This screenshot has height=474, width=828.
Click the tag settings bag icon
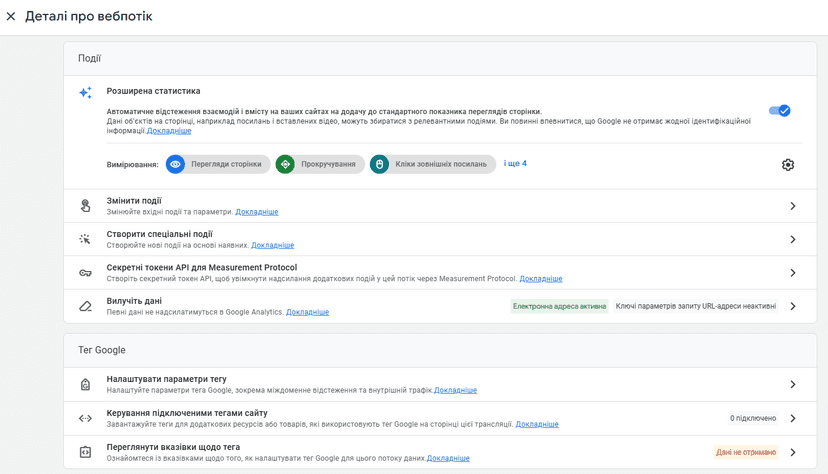coord(85,384)
